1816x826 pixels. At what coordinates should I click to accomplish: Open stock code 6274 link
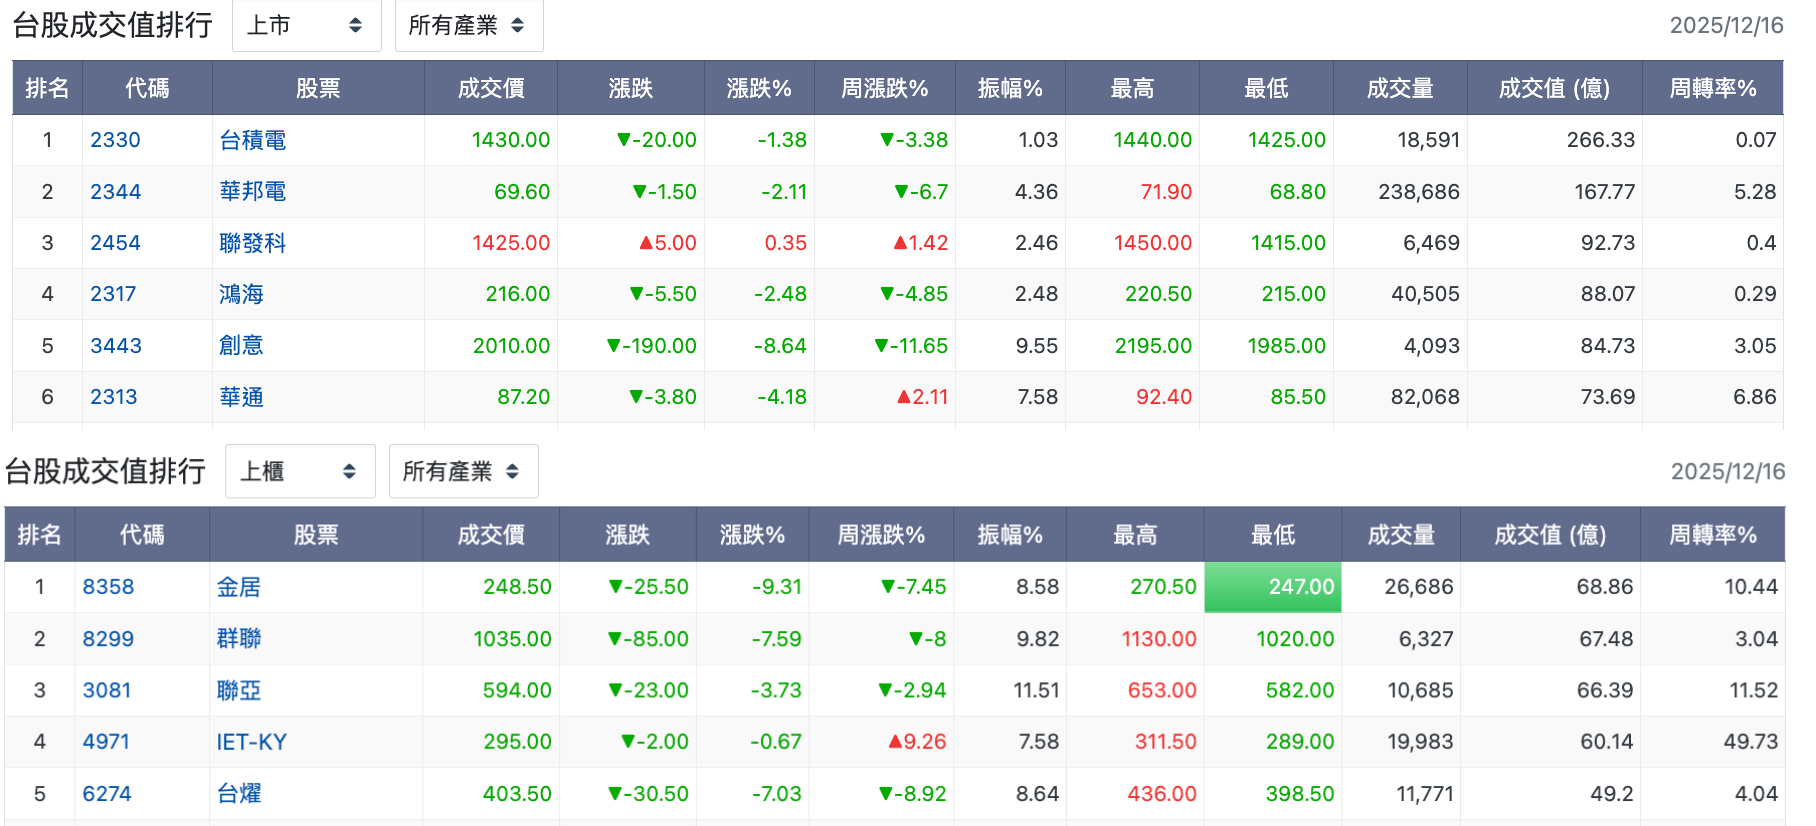107,794
